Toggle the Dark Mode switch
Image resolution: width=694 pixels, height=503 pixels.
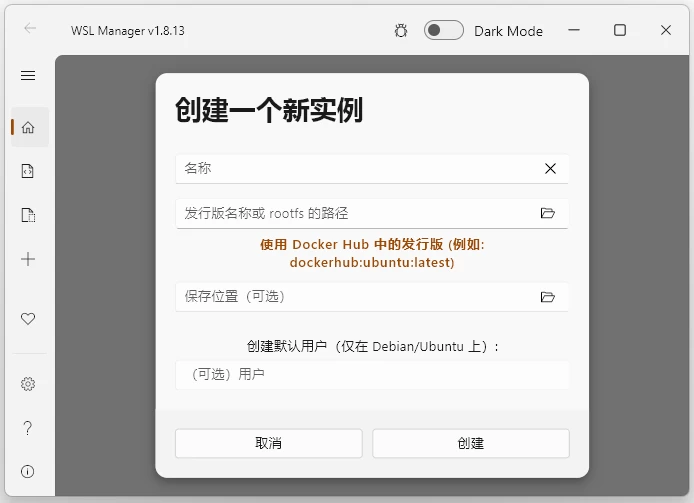(x=443, y=30)
